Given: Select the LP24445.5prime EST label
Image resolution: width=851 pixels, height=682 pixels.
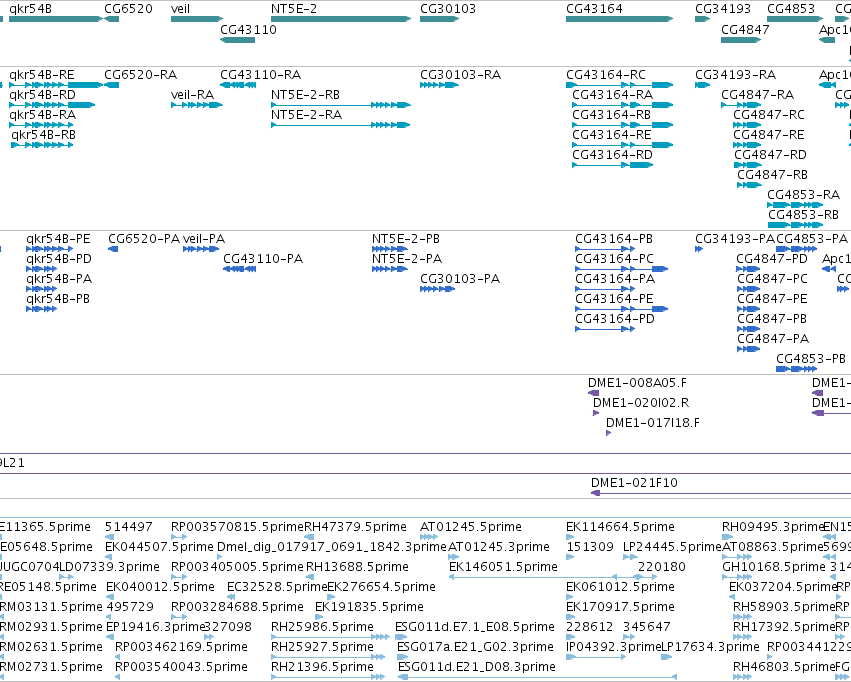Looking at the screenshot, I should [672, 547].
